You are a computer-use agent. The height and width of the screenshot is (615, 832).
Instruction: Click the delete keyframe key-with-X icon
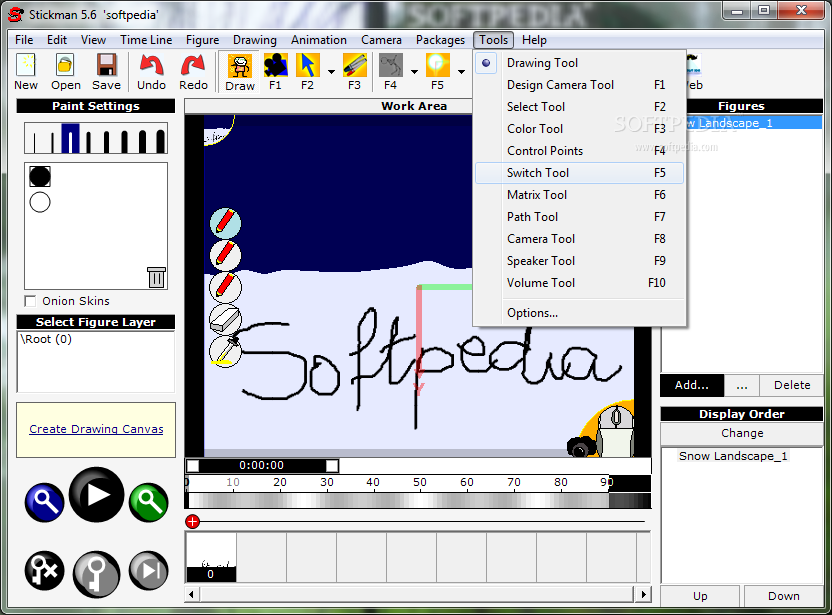[45, 571]
